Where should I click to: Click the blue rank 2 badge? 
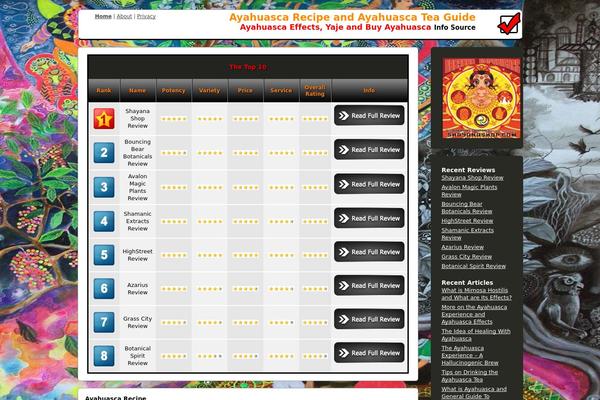(x=104, y=153)
